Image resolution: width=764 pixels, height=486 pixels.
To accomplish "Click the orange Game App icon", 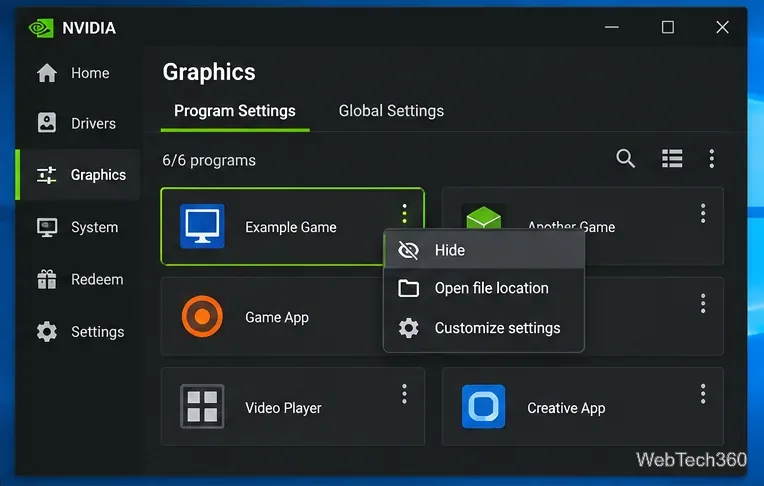I will tap(202, 316).
